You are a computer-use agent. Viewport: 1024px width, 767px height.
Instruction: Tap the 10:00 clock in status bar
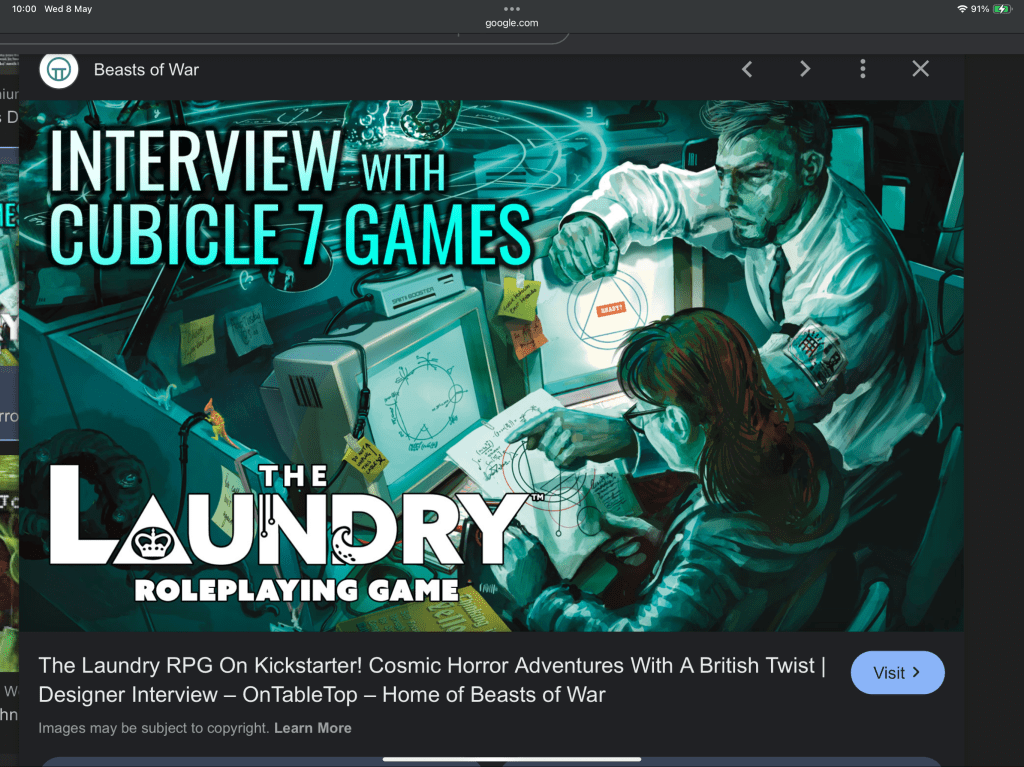click(x=25, y=9)
